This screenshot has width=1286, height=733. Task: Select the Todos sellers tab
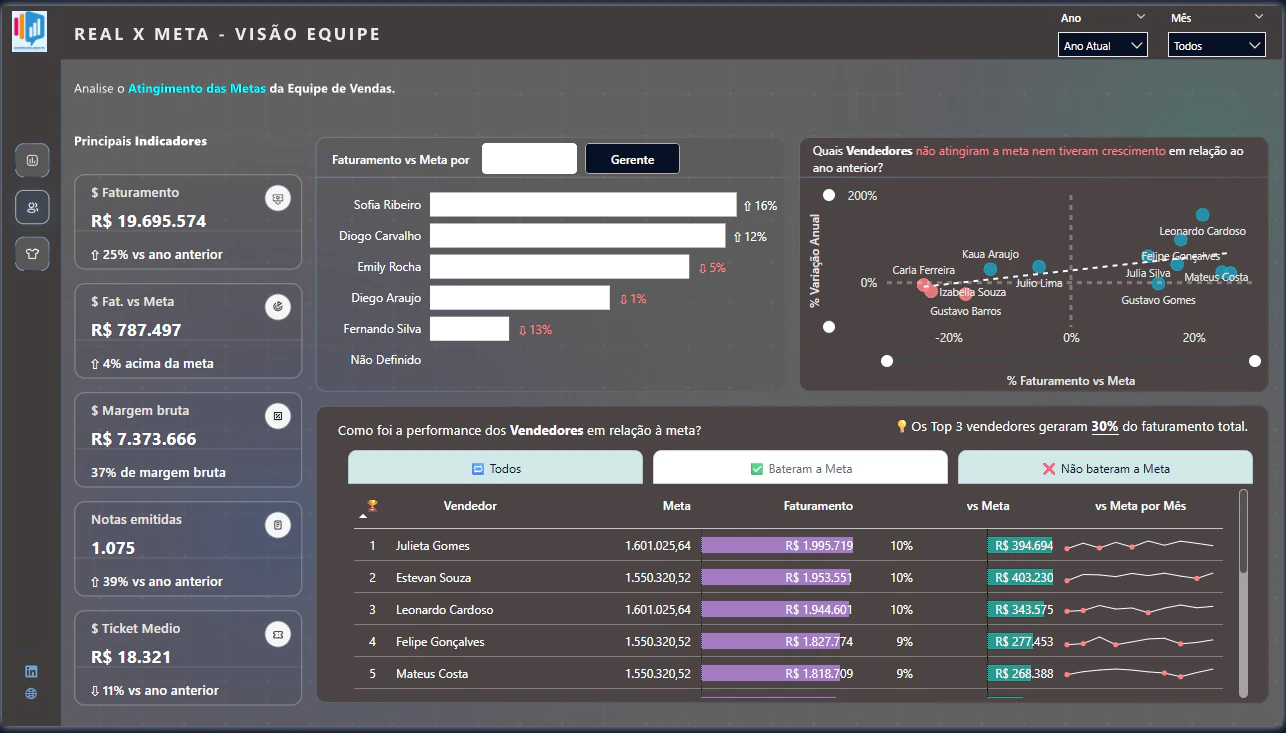(x=495, y=468)
